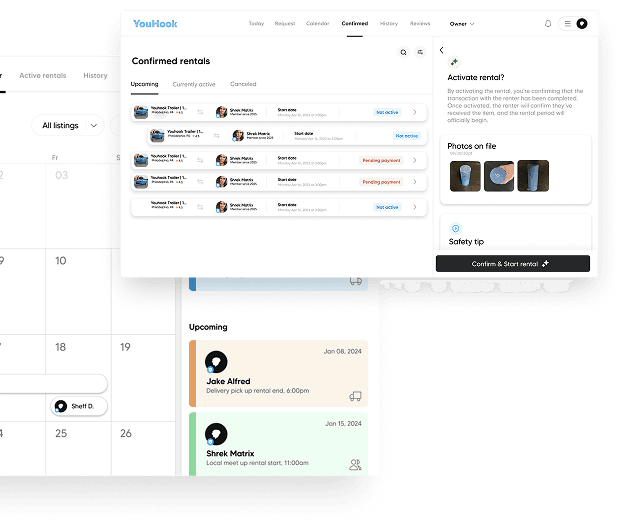Click delivery truck icon on Jake Alfred card
The height and width of the screenshot is (529, 623).
point(355,396)
